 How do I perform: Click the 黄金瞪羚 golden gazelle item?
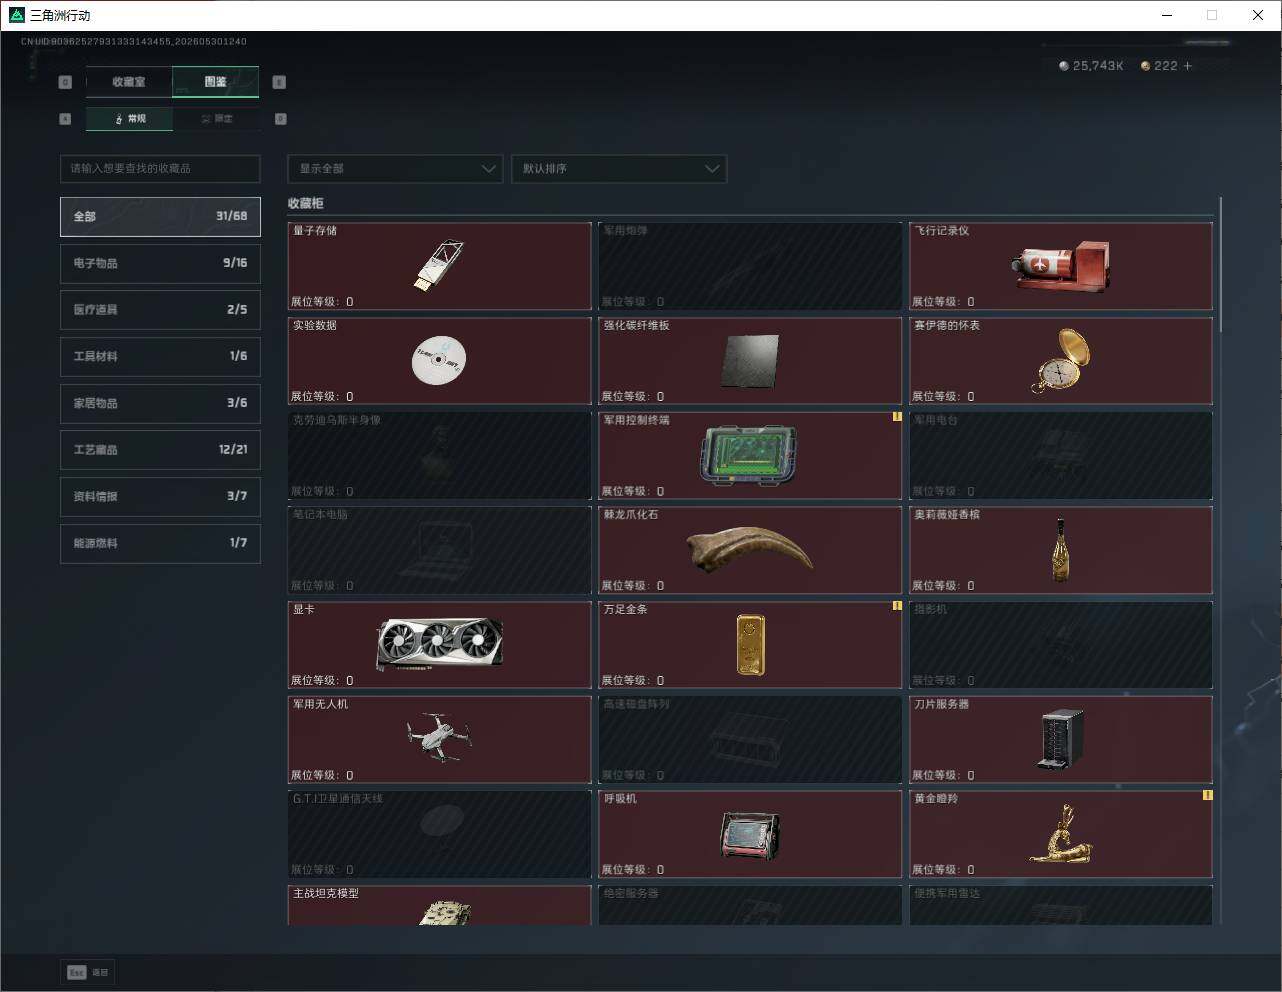click(x=1061, y=834)
